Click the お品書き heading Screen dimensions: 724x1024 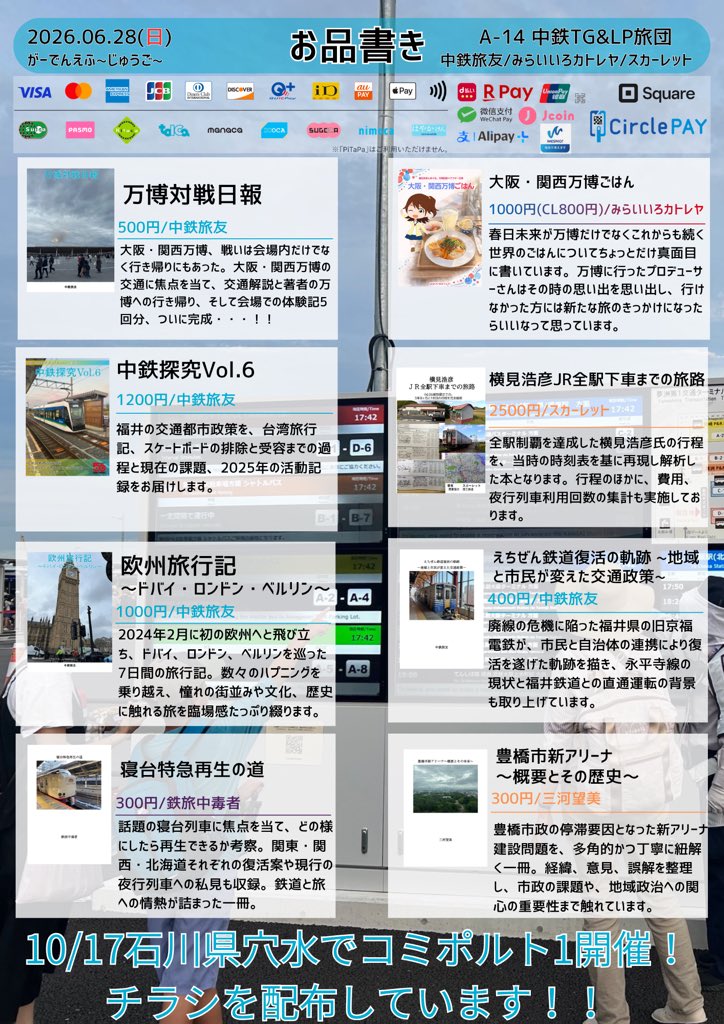[x=357, y=46]
